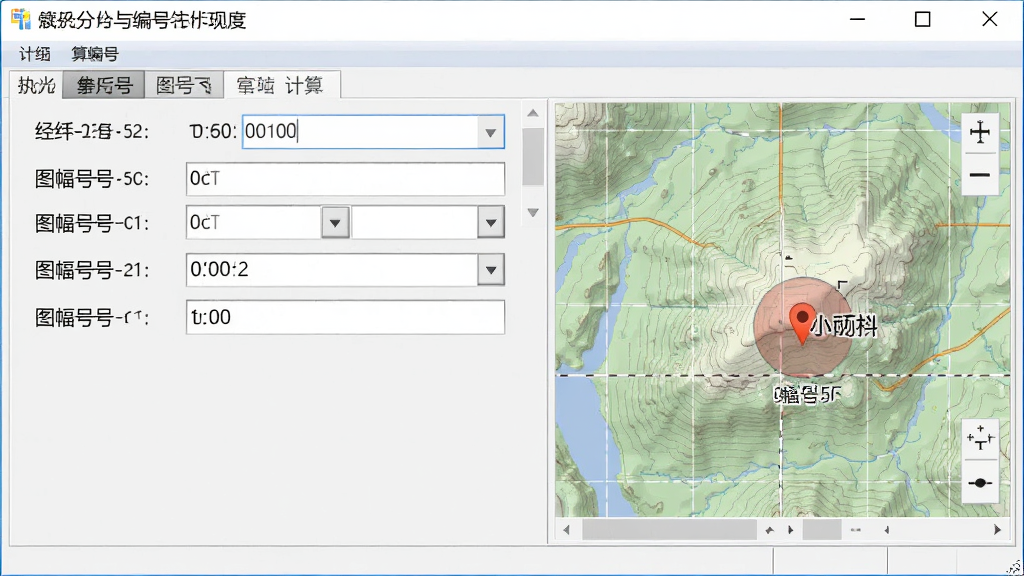Image resolution: width=1024 pixels, height=576 pixels.
Task: Open the 算编号 menu
Action: point(95,54)
